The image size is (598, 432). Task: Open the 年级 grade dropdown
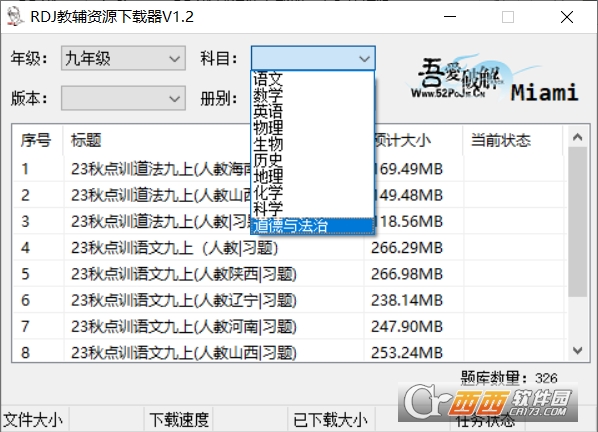[123, 58]
